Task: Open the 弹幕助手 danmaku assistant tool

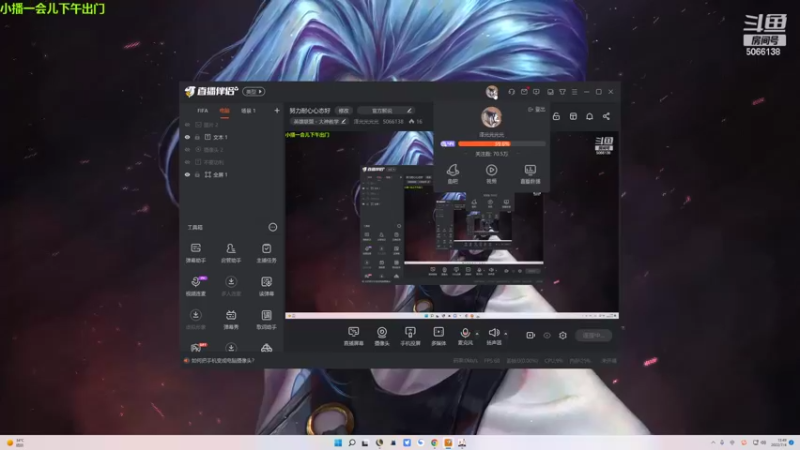Action: click(x=195, y=253)
